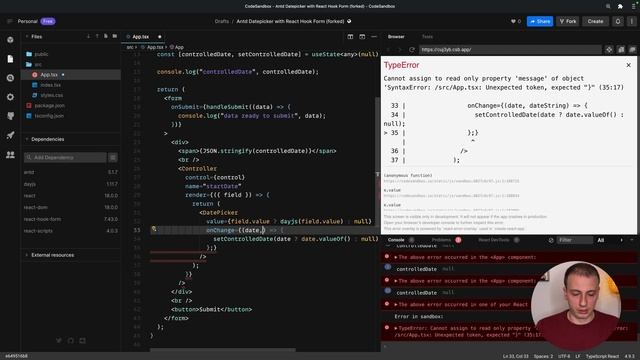The height and width of the screenshot is (360, 640).
Task: Expand the public folder
Action: click(41, 54)
